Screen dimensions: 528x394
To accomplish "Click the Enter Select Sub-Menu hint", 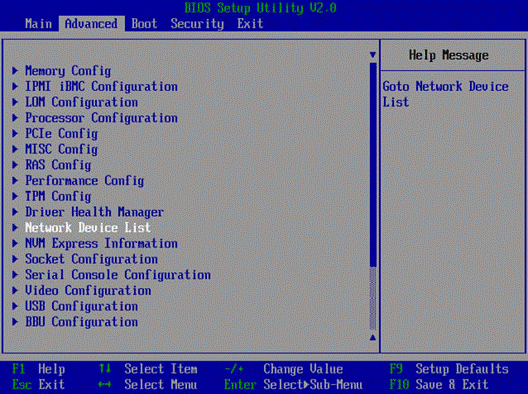I will pyautogui.click(x=293, y=385).
